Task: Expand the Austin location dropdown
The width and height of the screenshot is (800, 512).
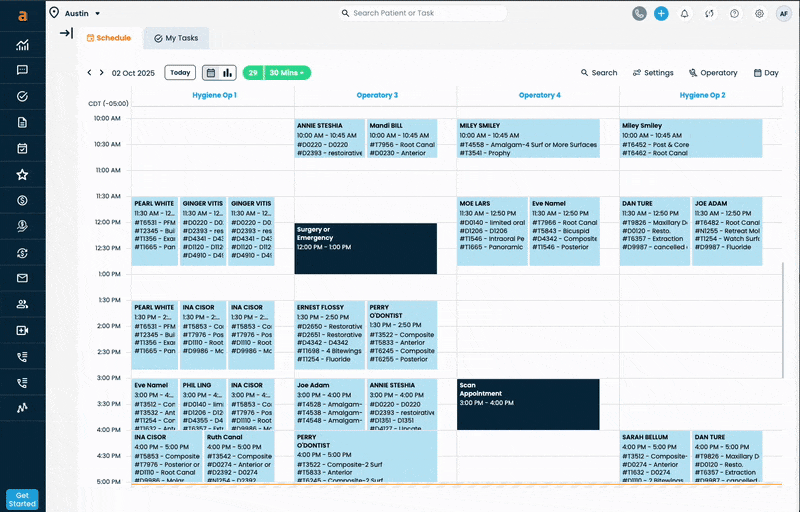Action: point(75,13)
